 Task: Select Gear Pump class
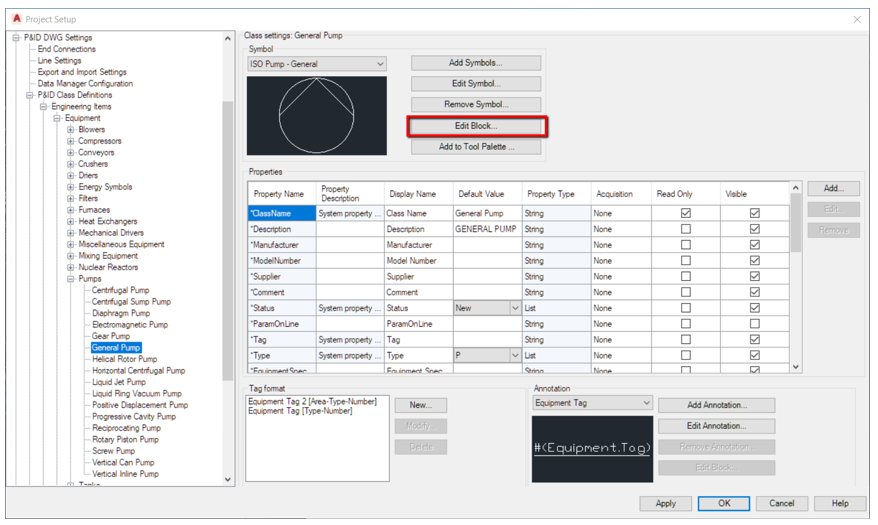coord(111,336)
